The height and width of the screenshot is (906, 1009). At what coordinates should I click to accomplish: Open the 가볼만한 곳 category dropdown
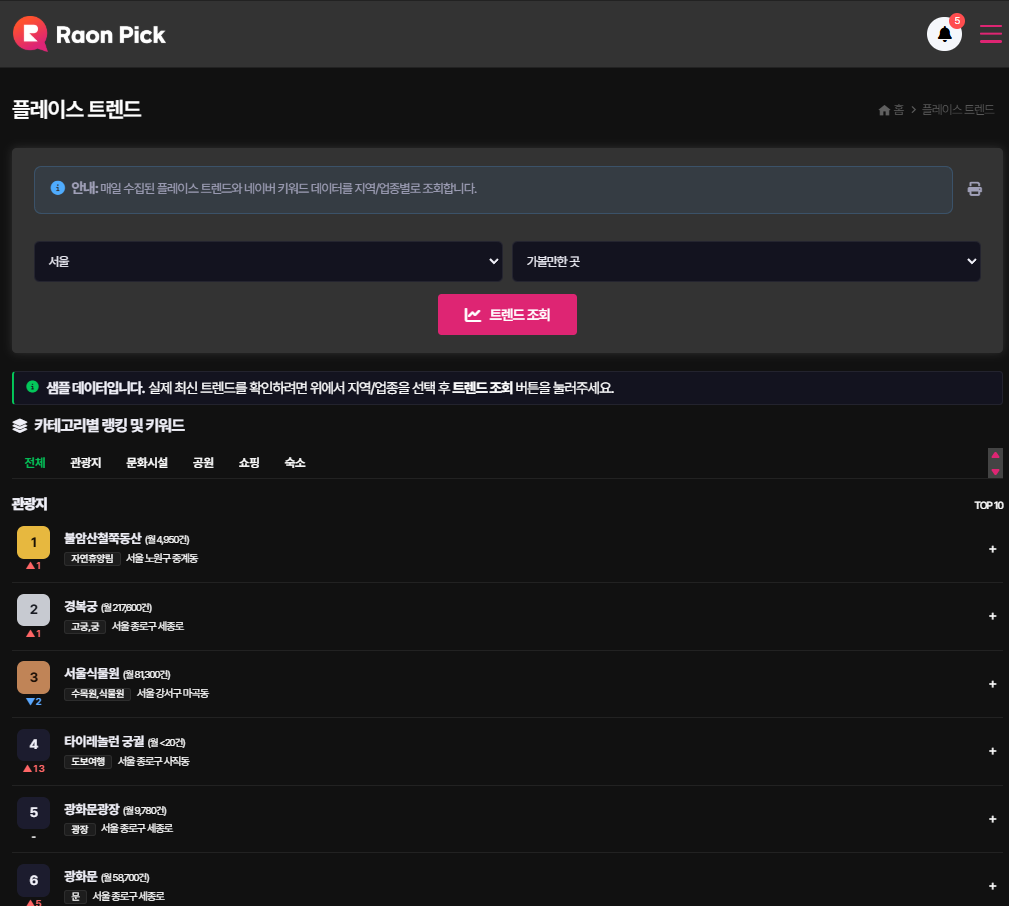[x=746, y=261]
